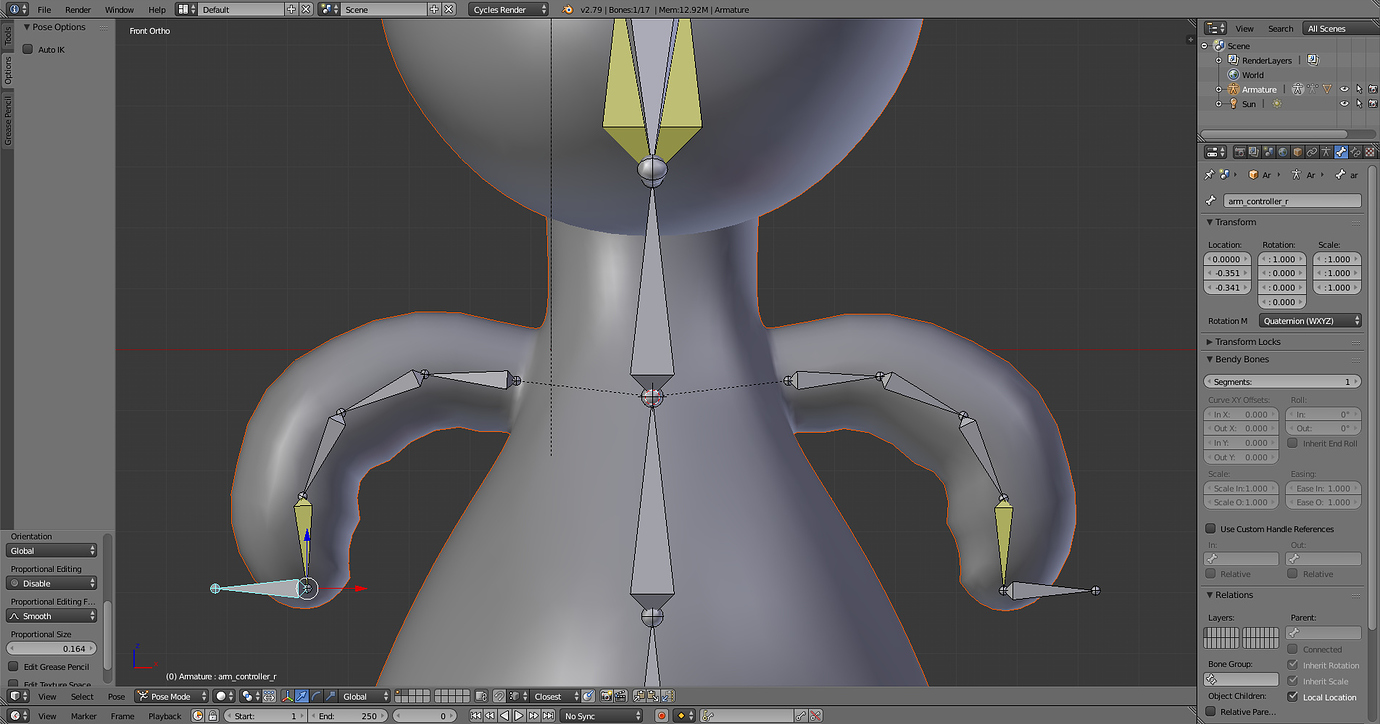
Task: Open the Select menu in 3D view header
Action: (82, 696)
